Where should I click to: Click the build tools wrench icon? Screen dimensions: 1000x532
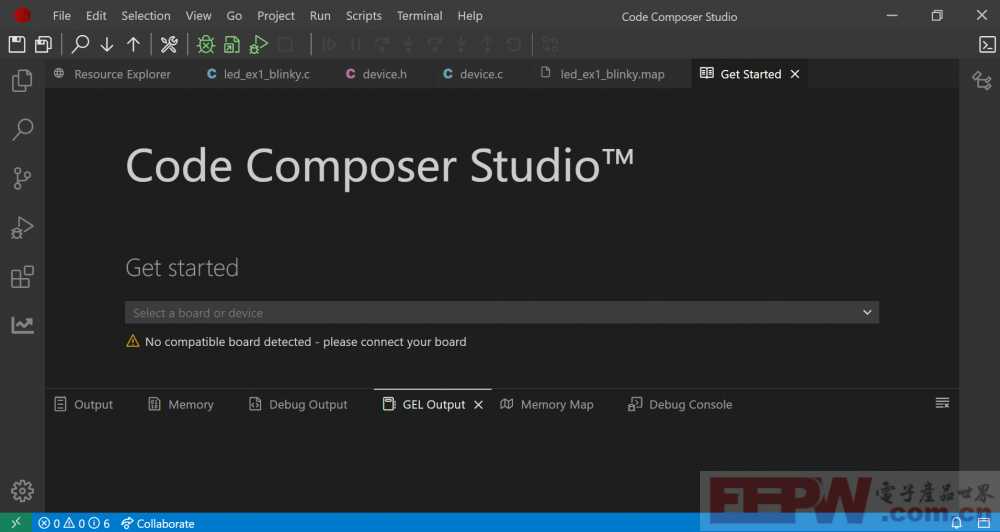coord(169,44)
